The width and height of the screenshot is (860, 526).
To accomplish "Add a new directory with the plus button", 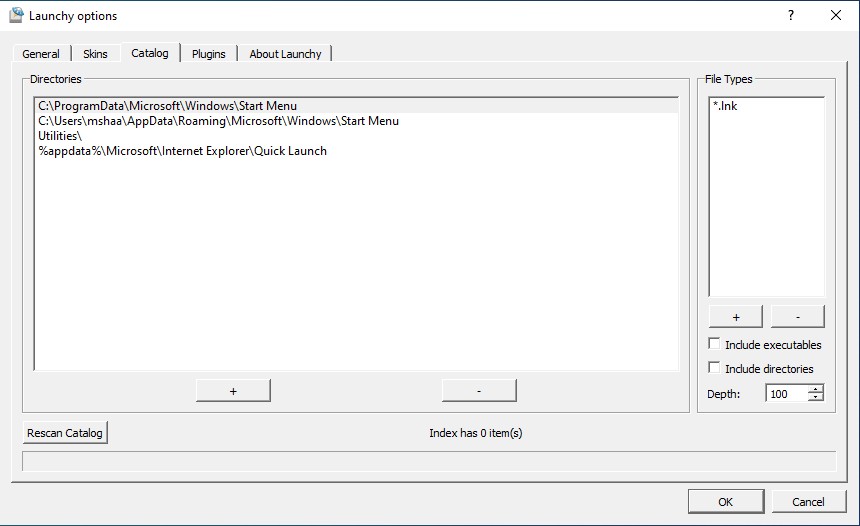I will tap(233, 391).
